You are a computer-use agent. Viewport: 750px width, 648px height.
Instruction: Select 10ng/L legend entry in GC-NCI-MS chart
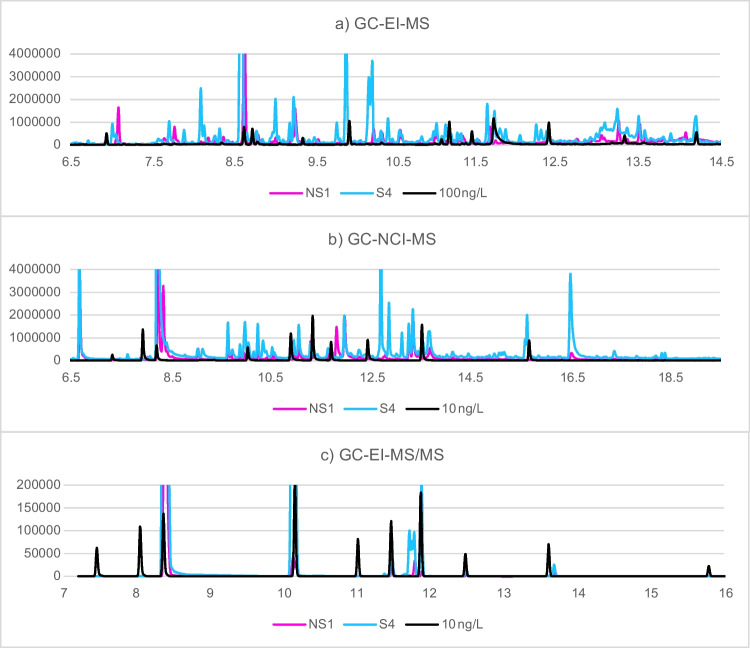click(445, 409)
